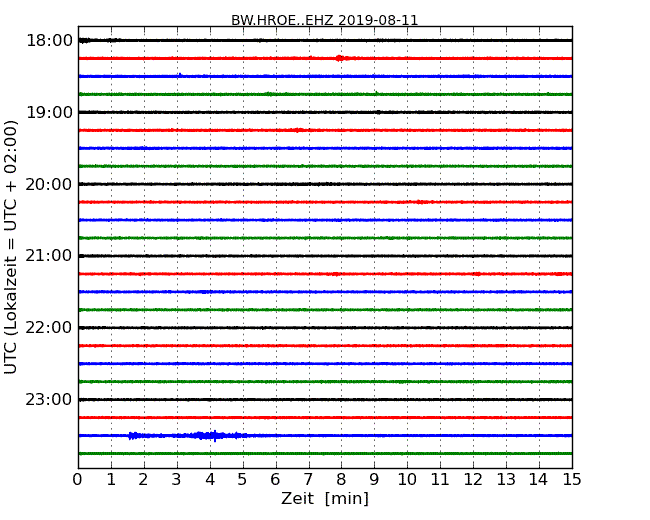Select x-axis tick label 15
Viewport: 650px width, 520px height.
click(x=572, y=480)
